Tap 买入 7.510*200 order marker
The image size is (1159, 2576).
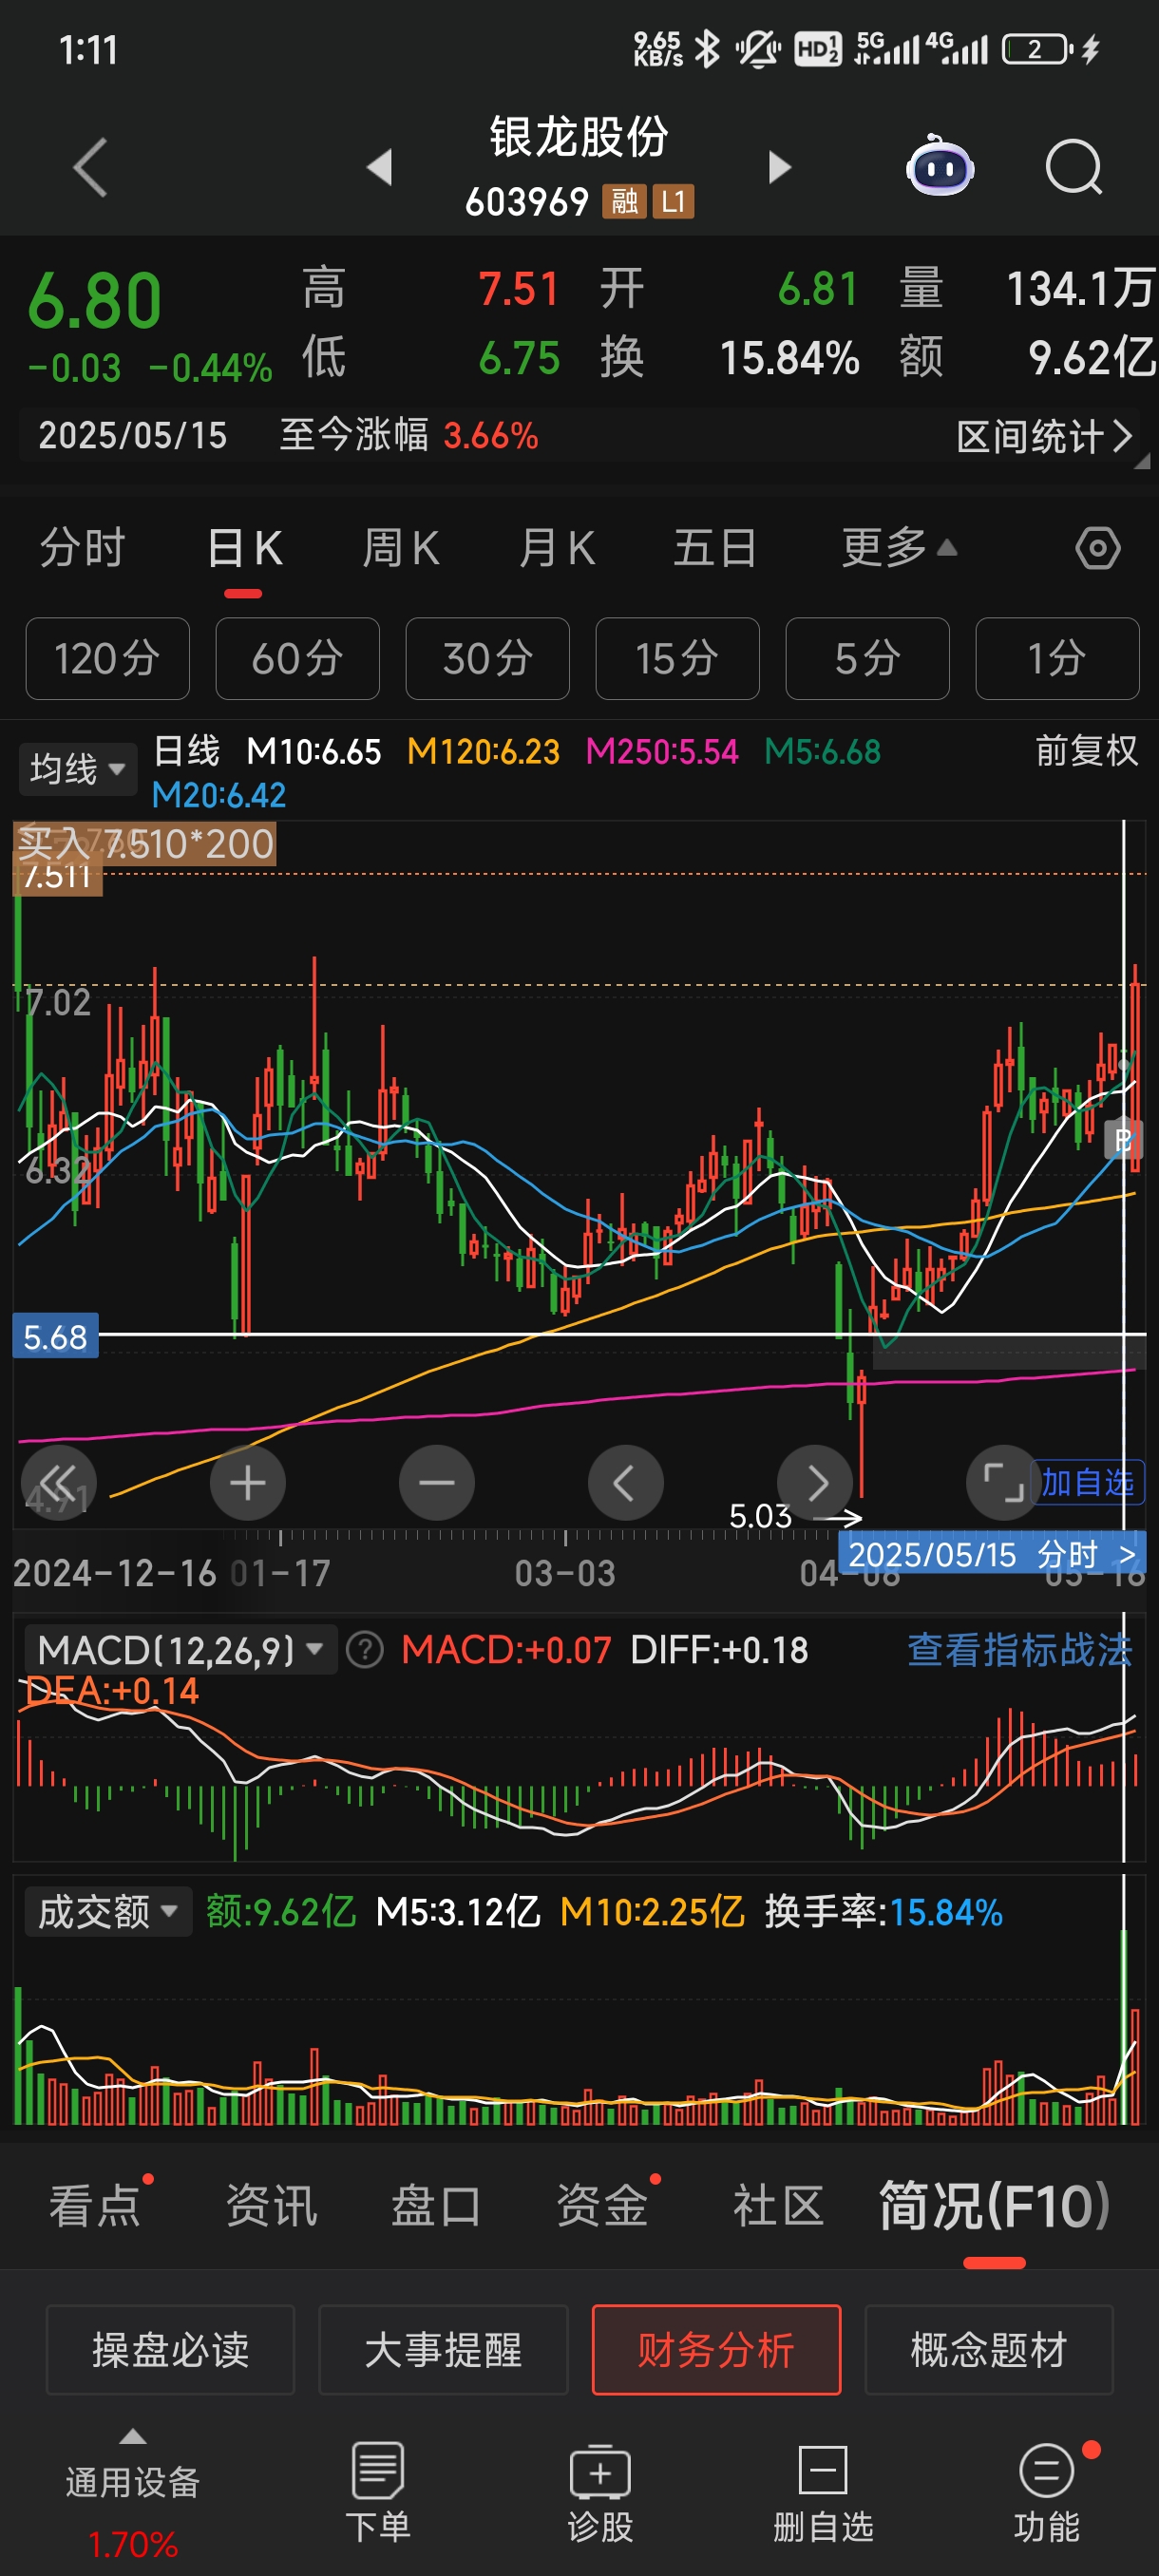(x=145, y=844)
